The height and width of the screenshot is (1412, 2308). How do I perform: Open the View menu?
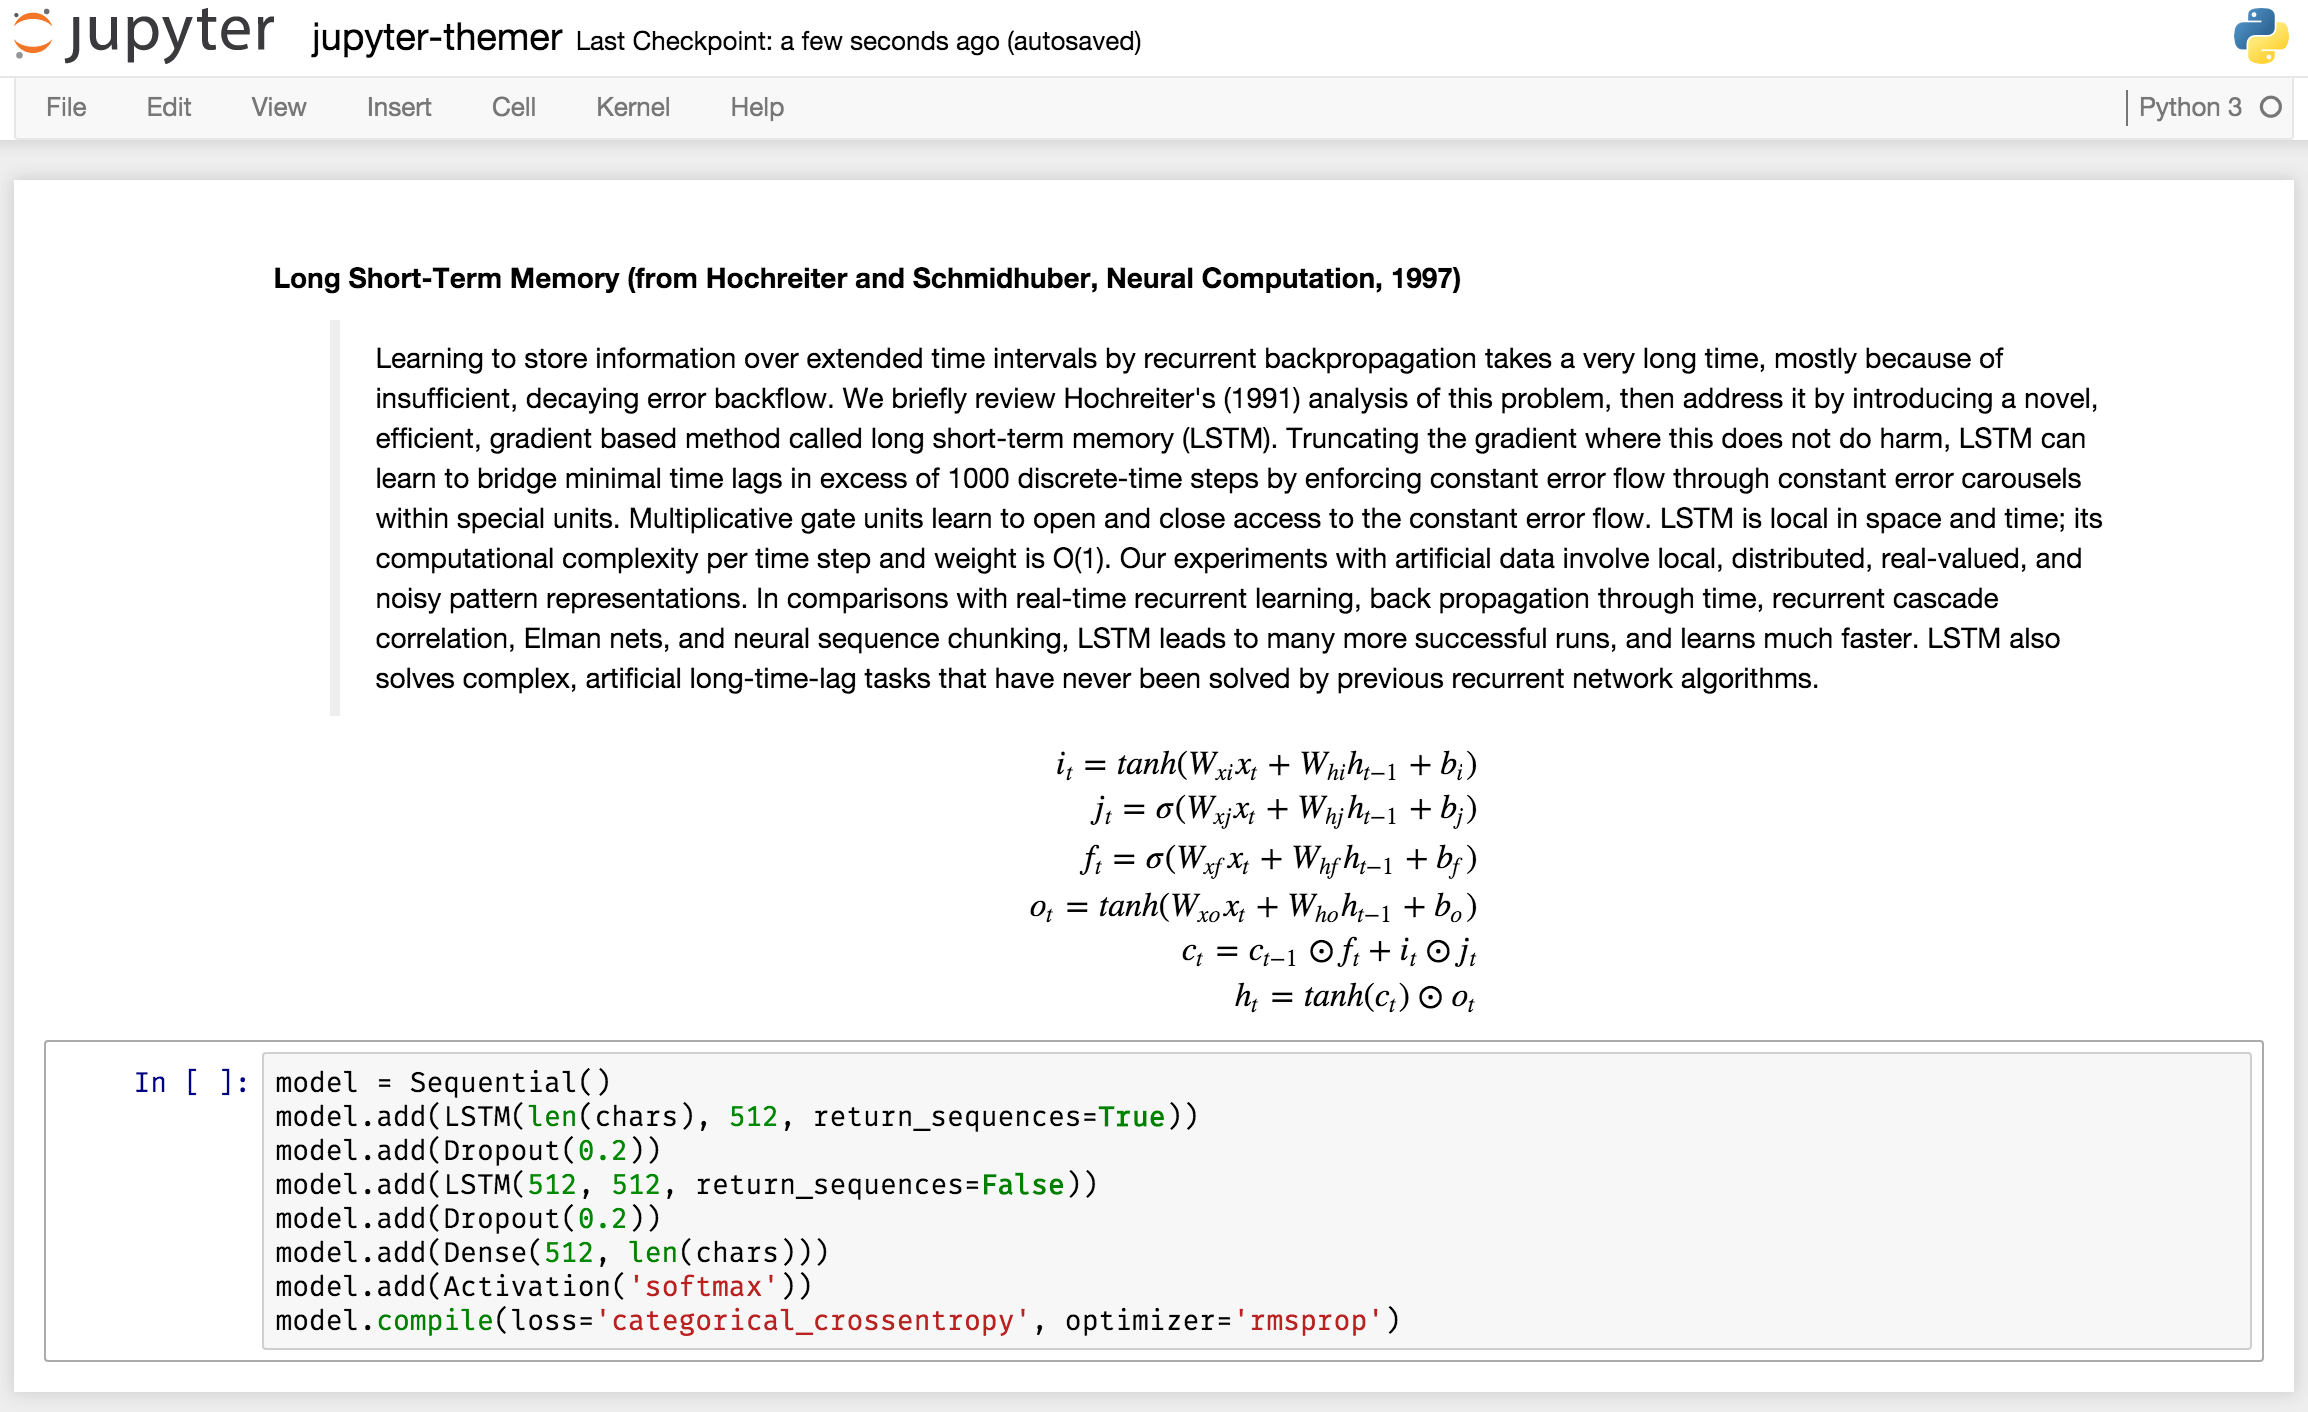coord(278,107)
